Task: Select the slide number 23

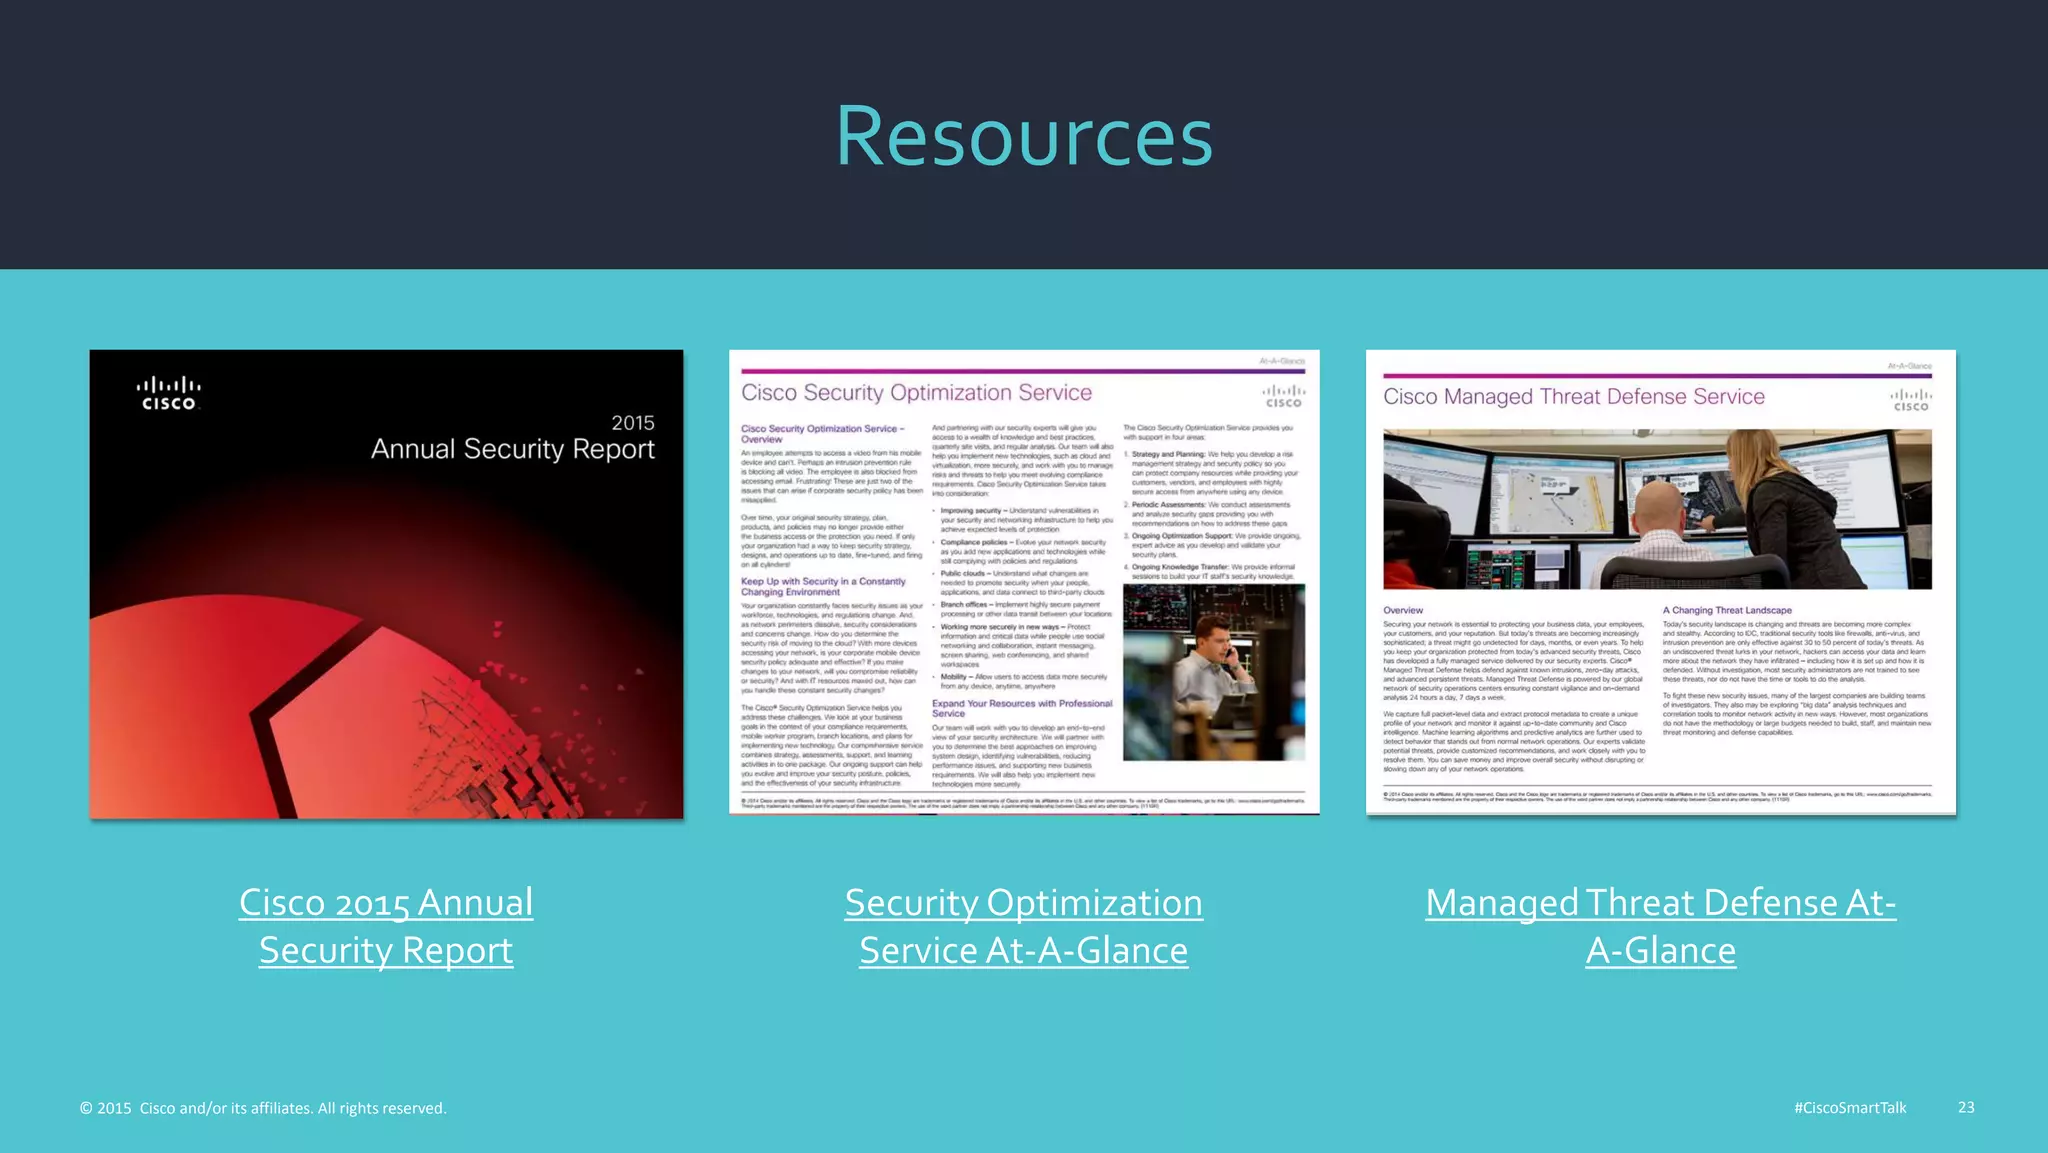Action: [x=1966, y=1107]
